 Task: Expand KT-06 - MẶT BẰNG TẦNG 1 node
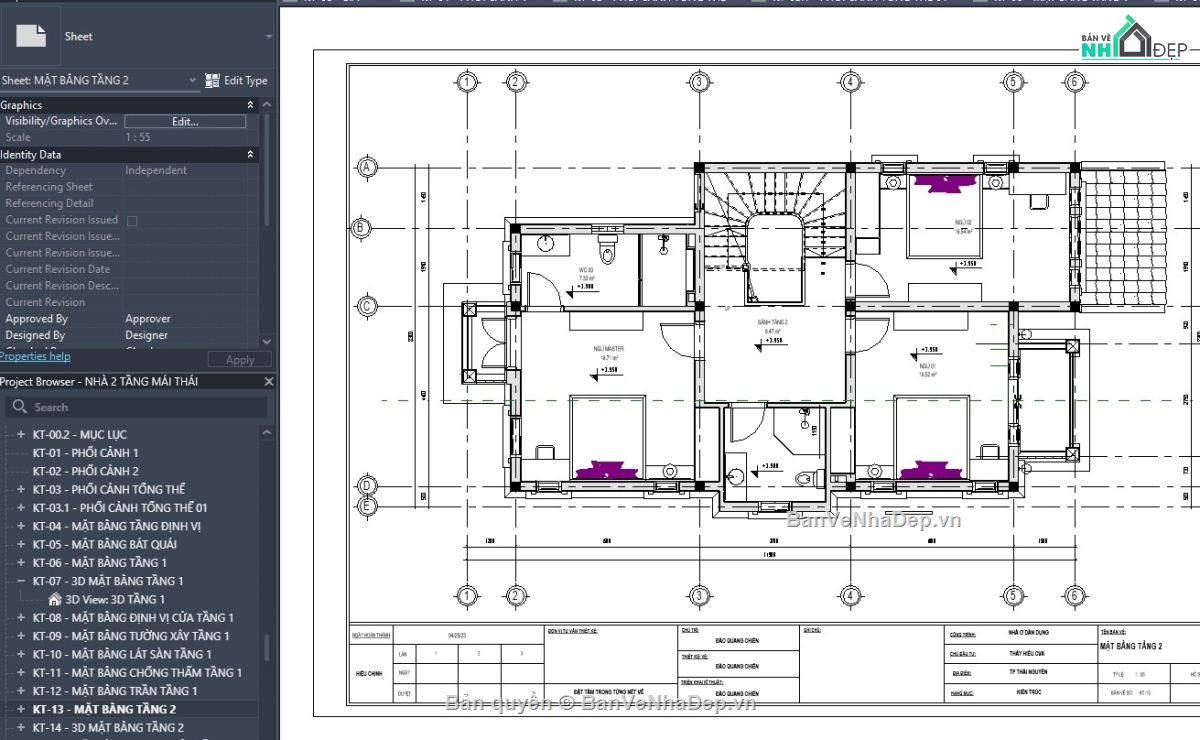click(x=20, y=563)
